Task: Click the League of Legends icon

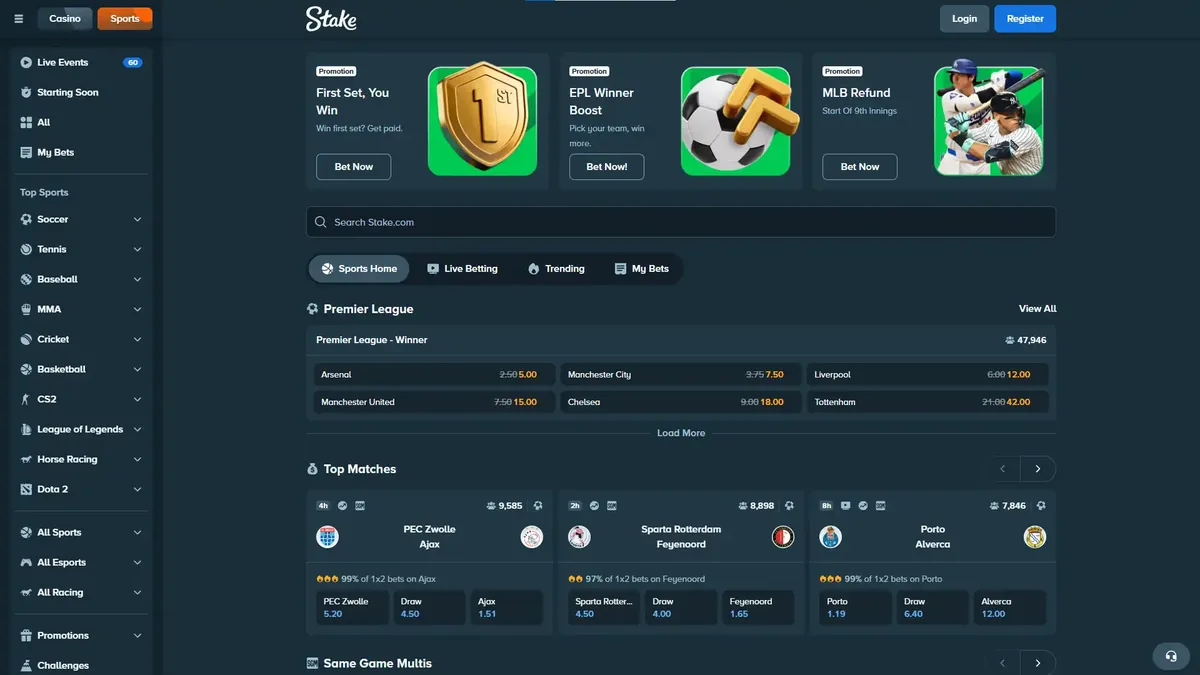Action: (27, 429)
